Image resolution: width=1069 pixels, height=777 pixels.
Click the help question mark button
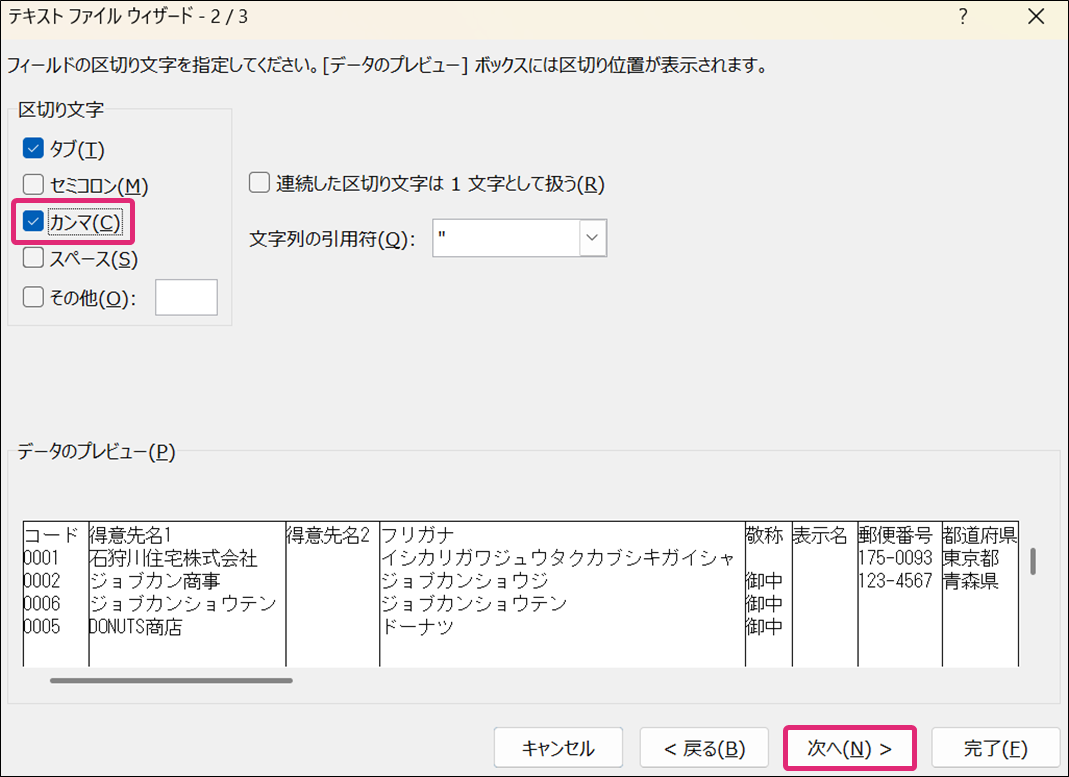point(963,17)
